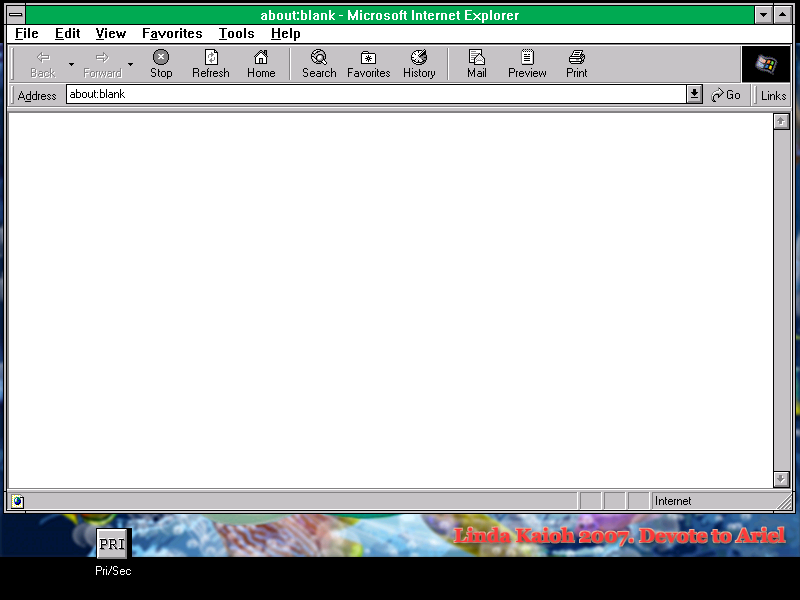Screen dimensions: 800x600
Task: Click the scrollbar down arrow
Action: (x=781, y=479)
